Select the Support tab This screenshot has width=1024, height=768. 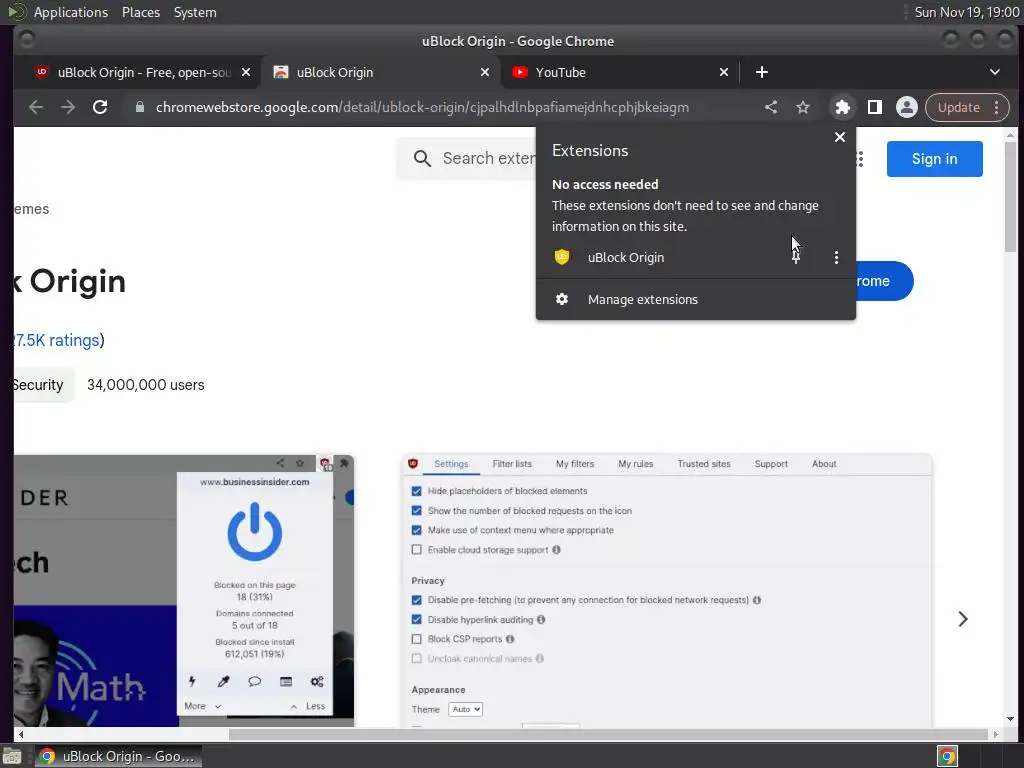click(x=771, y=464)
